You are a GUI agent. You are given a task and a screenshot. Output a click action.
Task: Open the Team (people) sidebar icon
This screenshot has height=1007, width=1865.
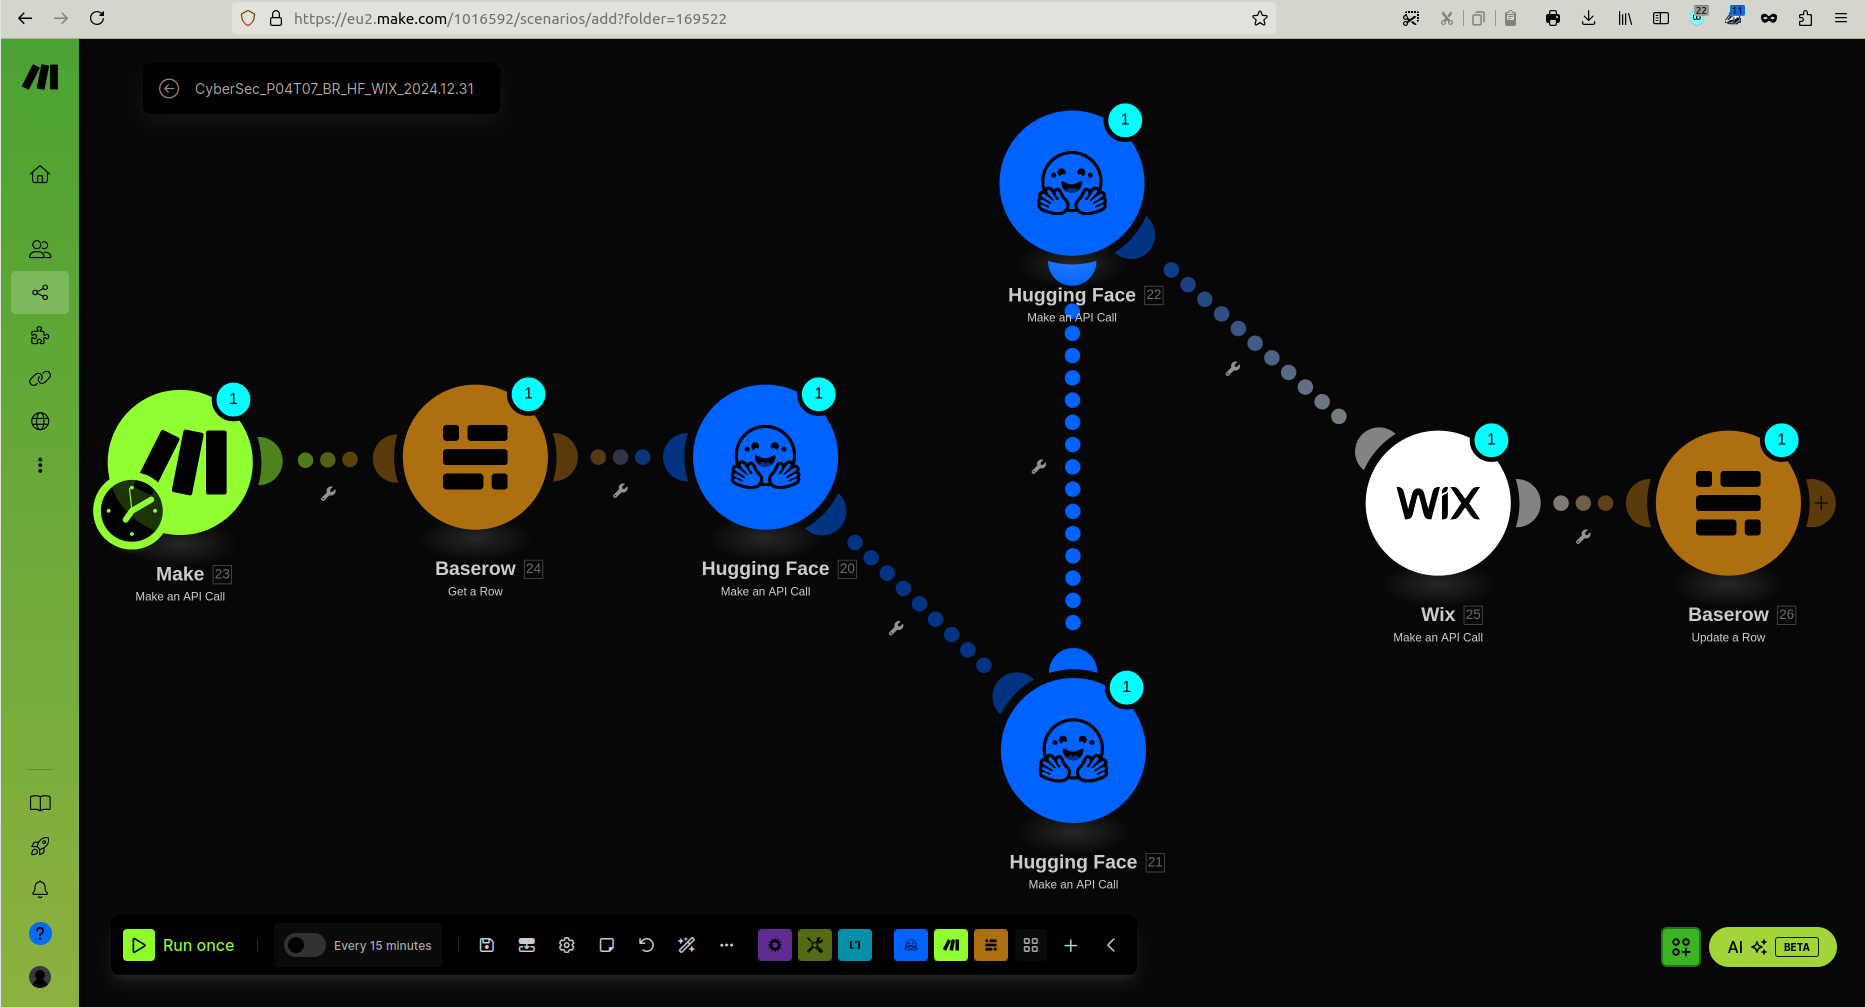(x=40, y=249)
